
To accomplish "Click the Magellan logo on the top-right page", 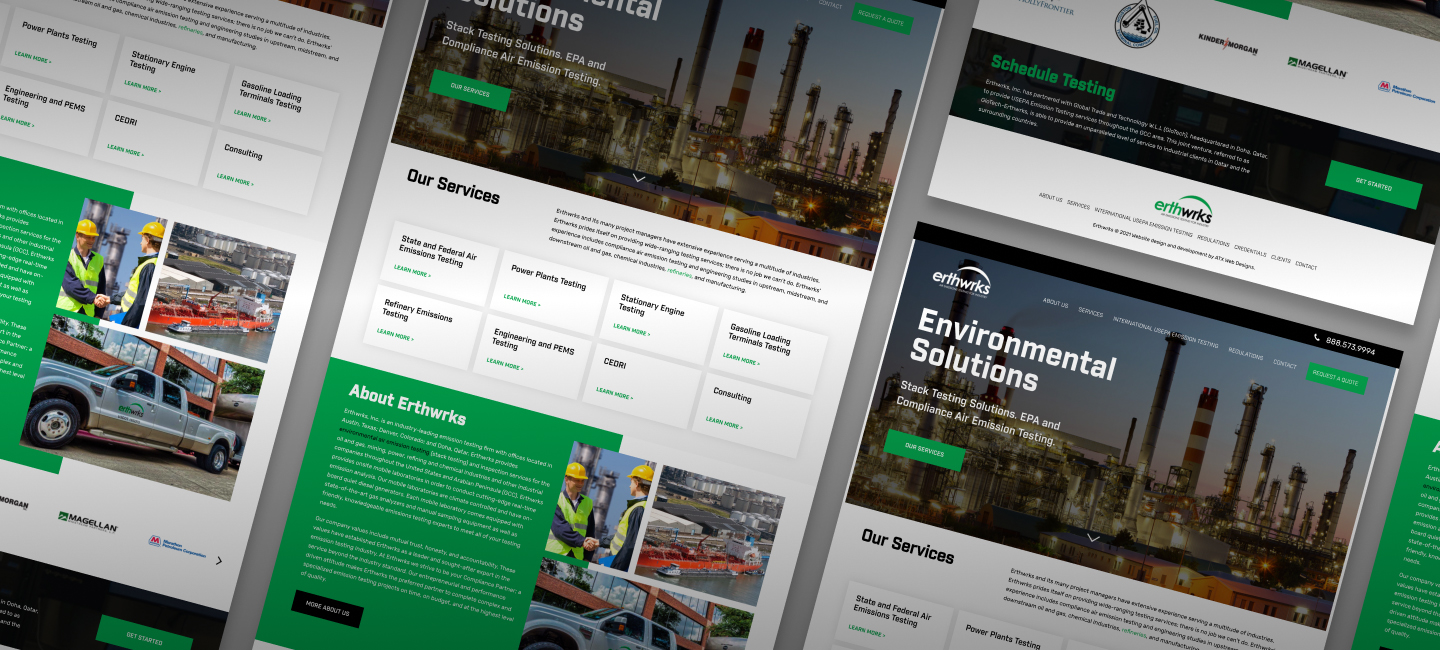I will tap(1317, 66).
